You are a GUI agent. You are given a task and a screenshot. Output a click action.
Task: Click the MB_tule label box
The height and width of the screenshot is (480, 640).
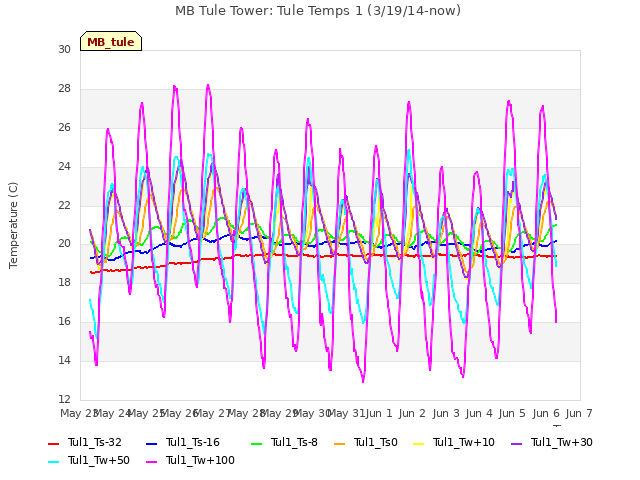(111, 41)
